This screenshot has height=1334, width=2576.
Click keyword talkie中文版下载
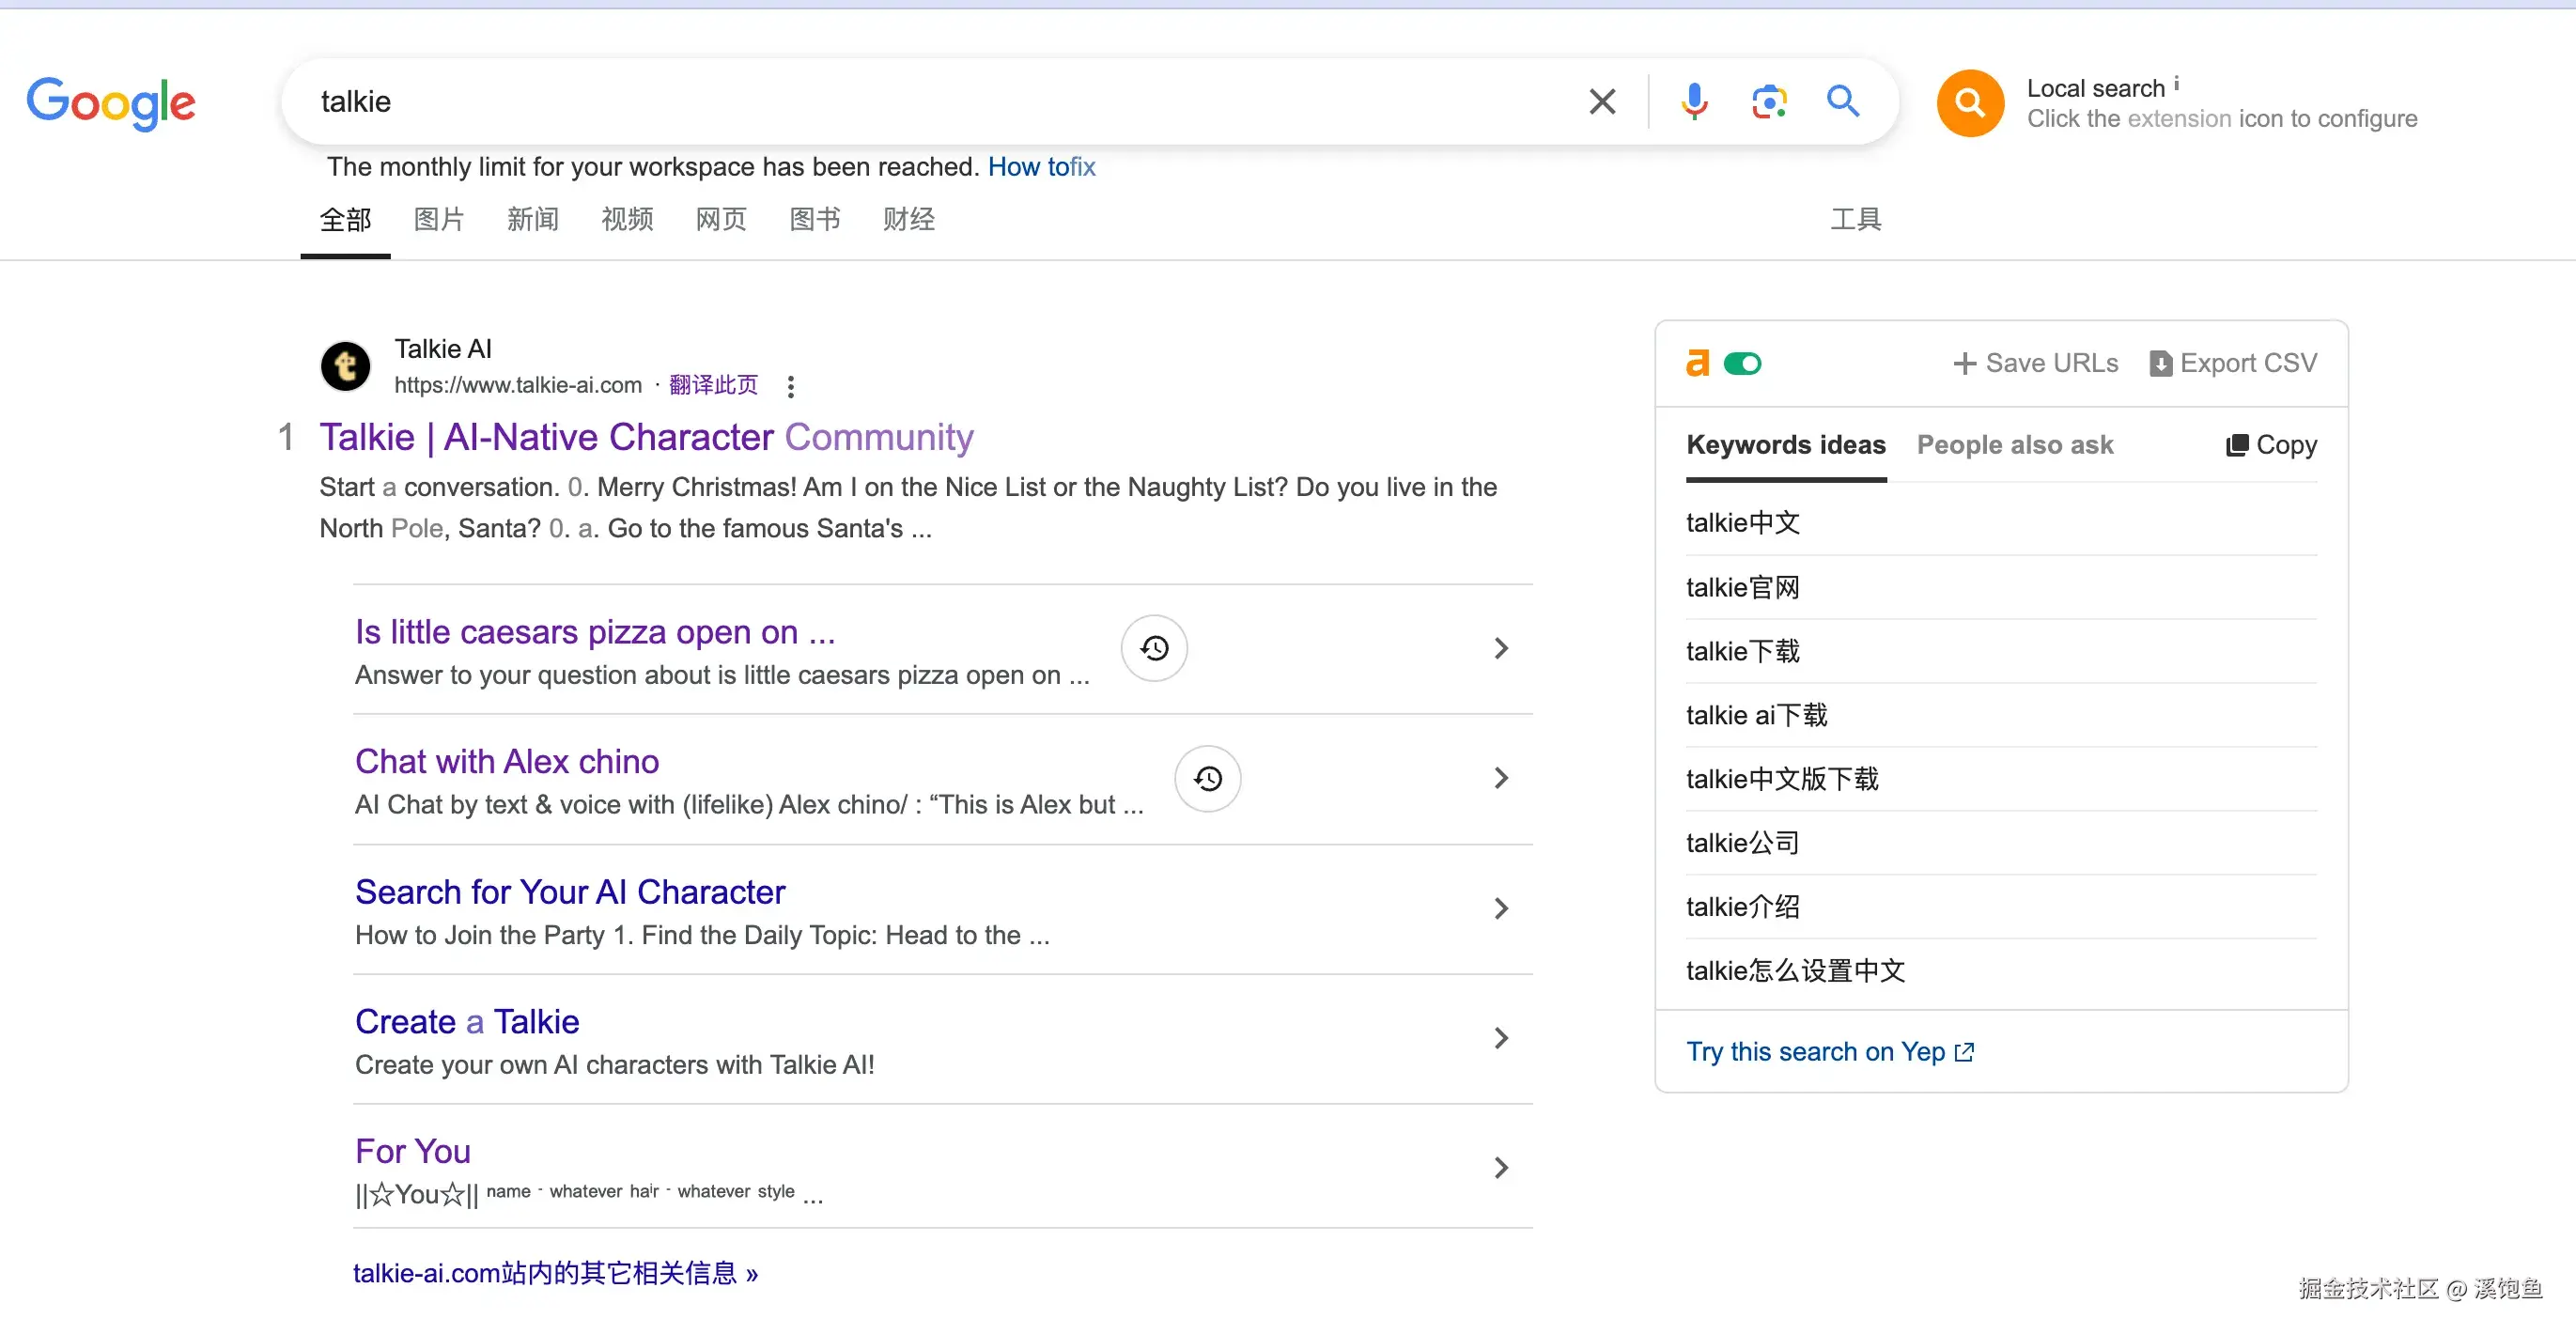(x=1782, y=779)
